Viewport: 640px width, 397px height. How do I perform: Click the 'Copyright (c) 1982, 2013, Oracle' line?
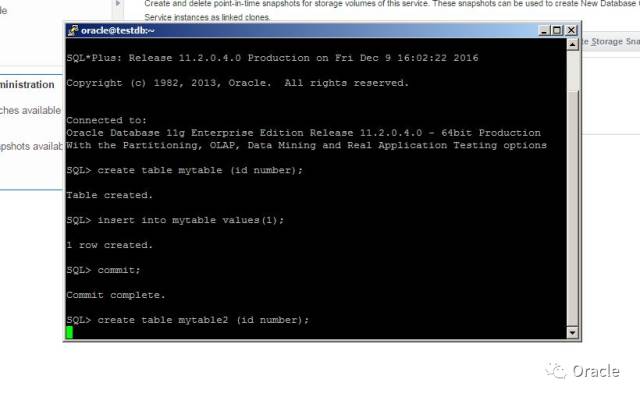click(237, 83)
